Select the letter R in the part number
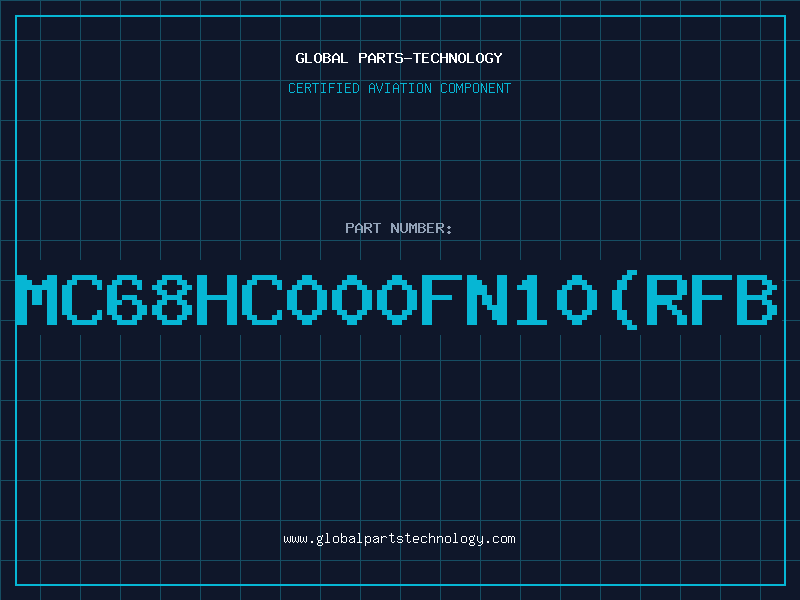The image size is (800, 600). [x=667, y=299]
